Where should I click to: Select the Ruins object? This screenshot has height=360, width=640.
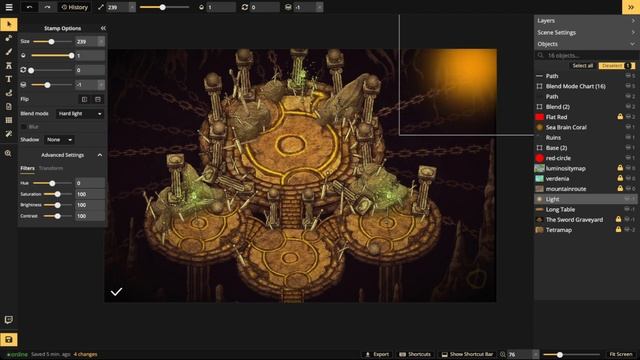(x=587, y=138)
